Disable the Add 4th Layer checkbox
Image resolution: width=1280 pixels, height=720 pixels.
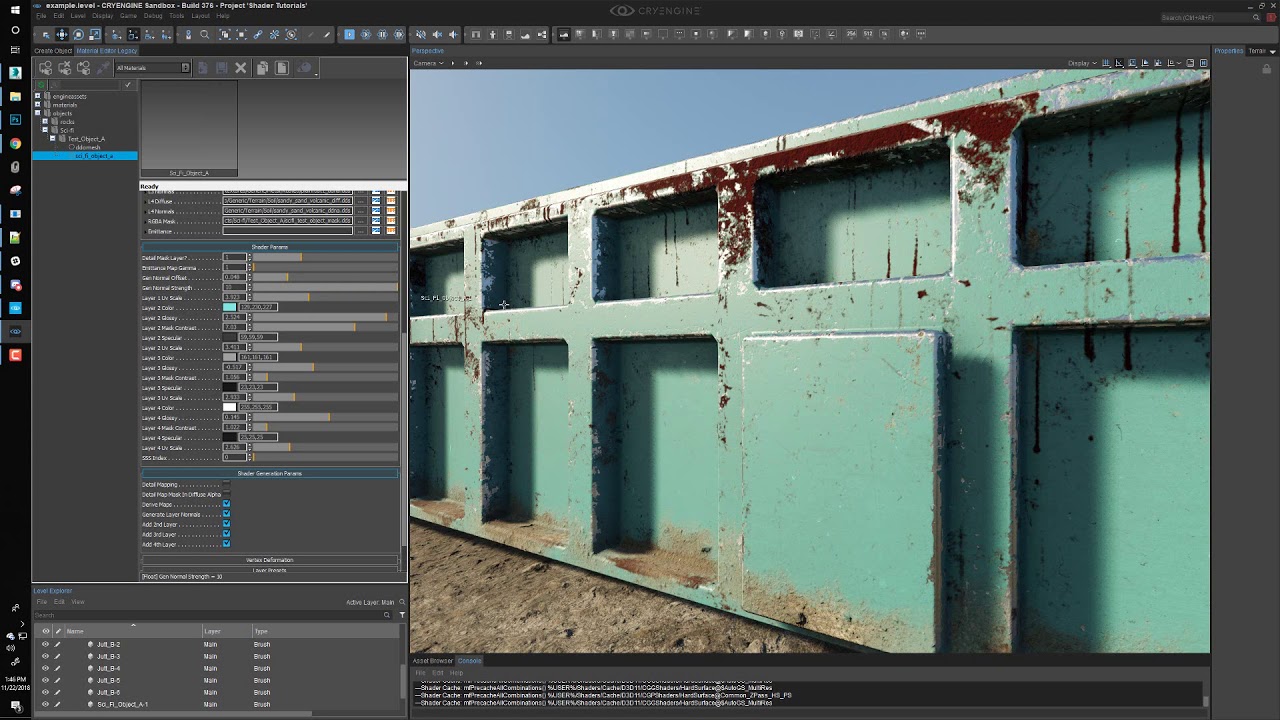226,545
